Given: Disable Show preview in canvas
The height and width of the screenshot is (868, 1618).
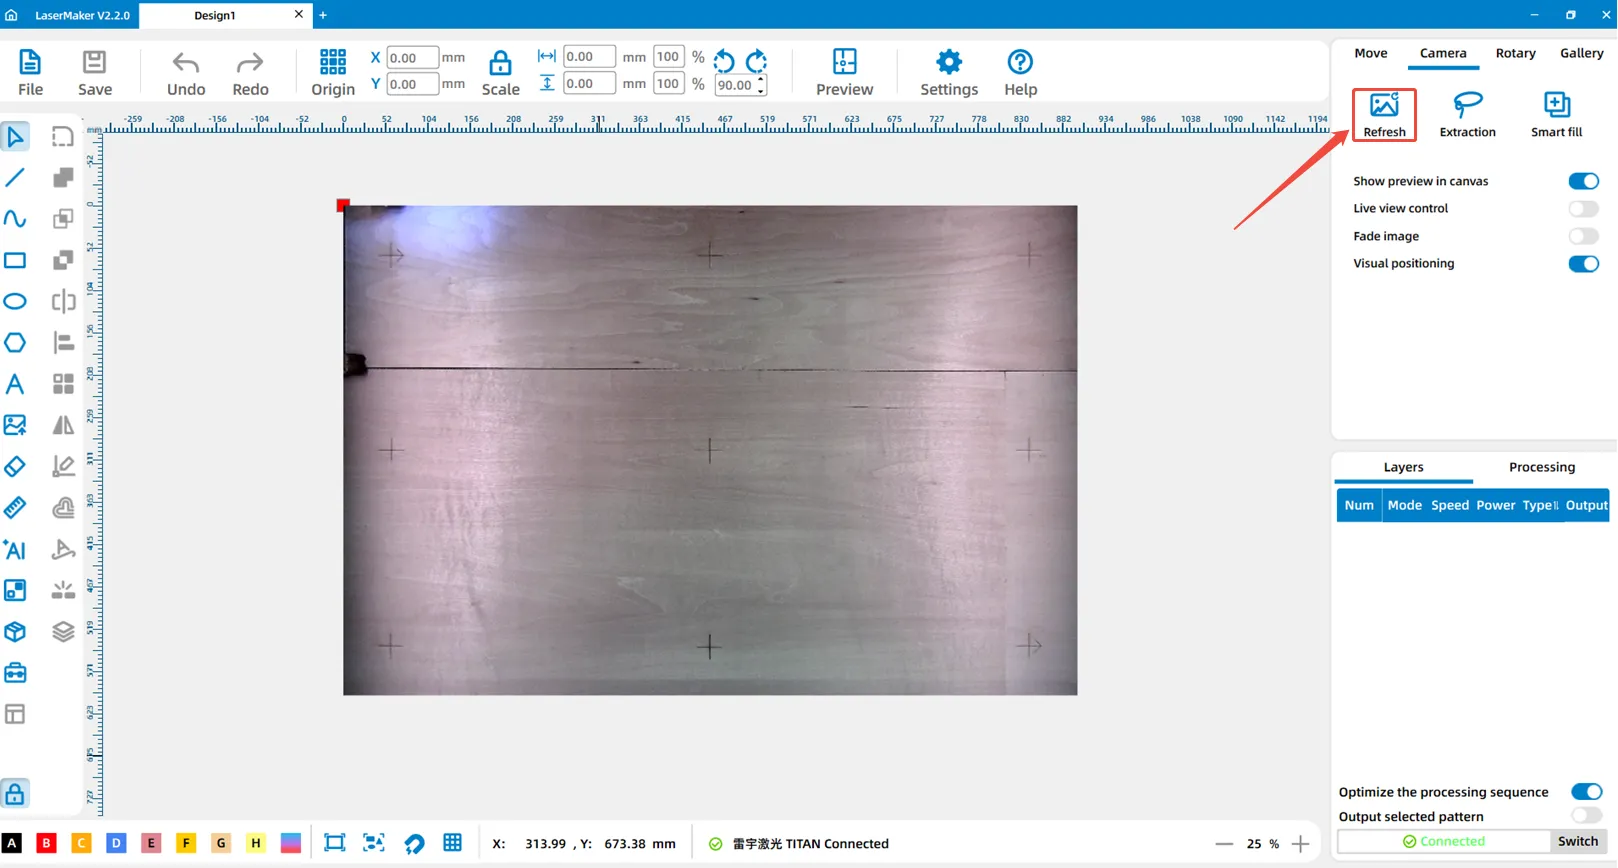Looking at the screenshot, I should (x=1583, y=181).
